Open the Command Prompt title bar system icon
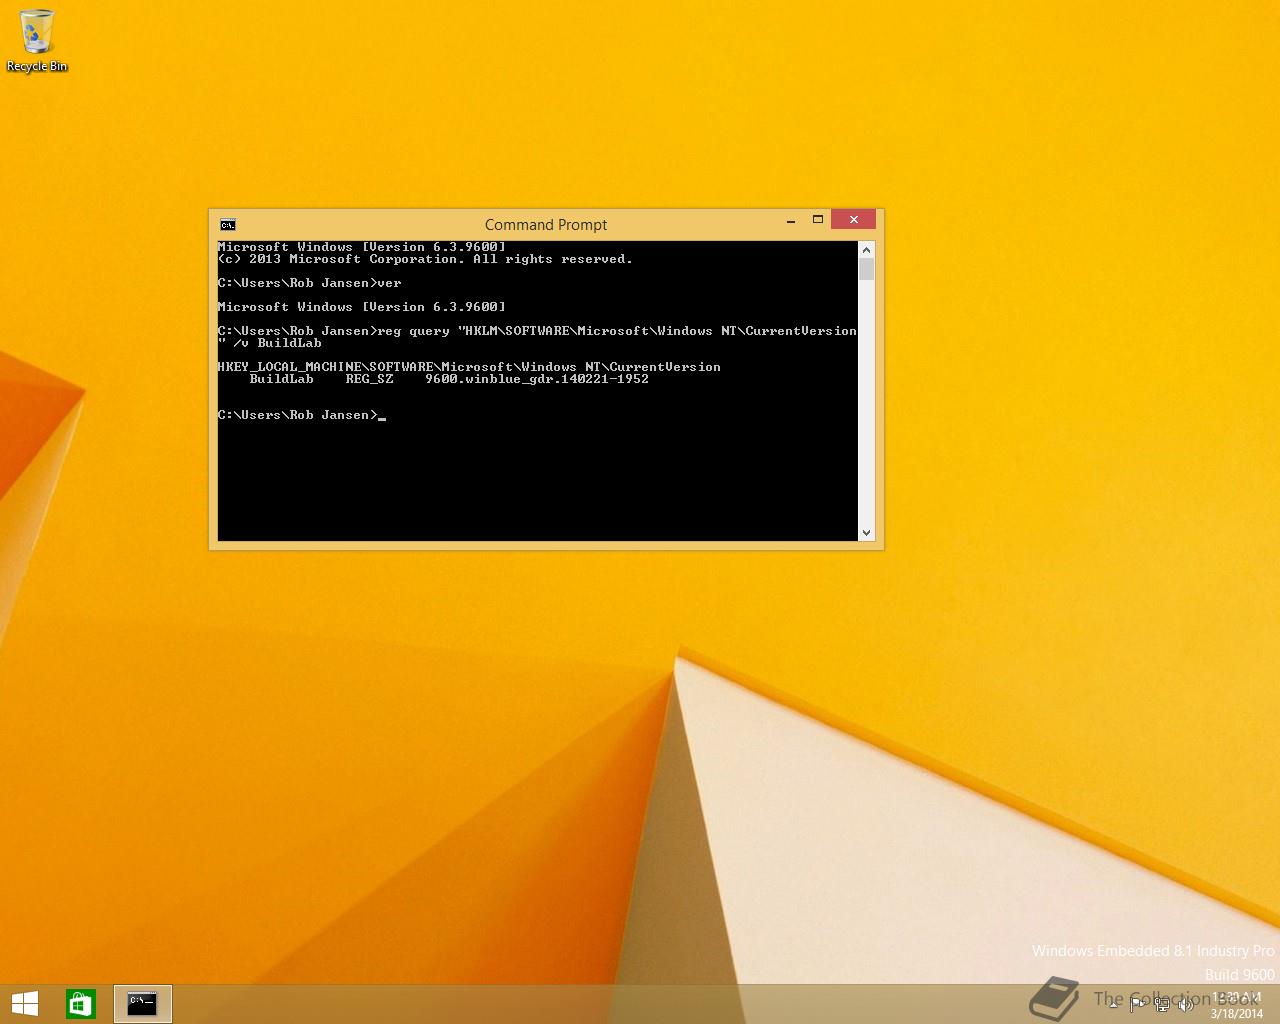 pyautogui.click(x=228, y=224)
